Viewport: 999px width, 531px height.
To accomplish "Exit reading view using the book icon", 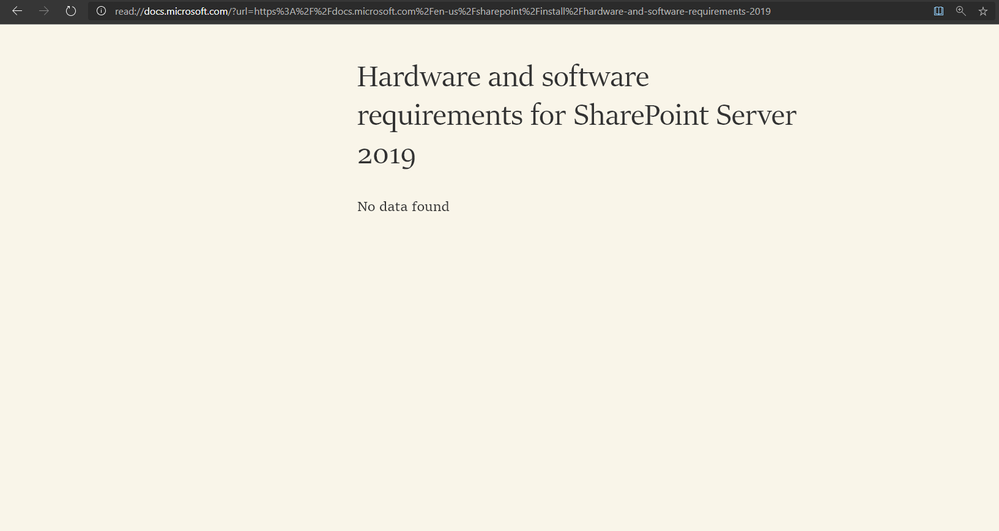I will (938, 11).
